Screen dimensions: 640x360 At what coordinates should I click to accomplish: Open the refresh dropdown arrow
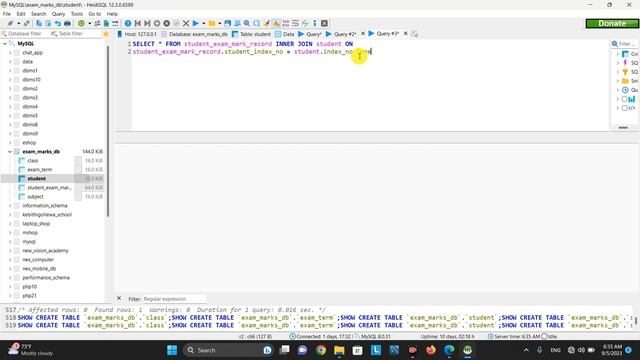pos(89,23)
